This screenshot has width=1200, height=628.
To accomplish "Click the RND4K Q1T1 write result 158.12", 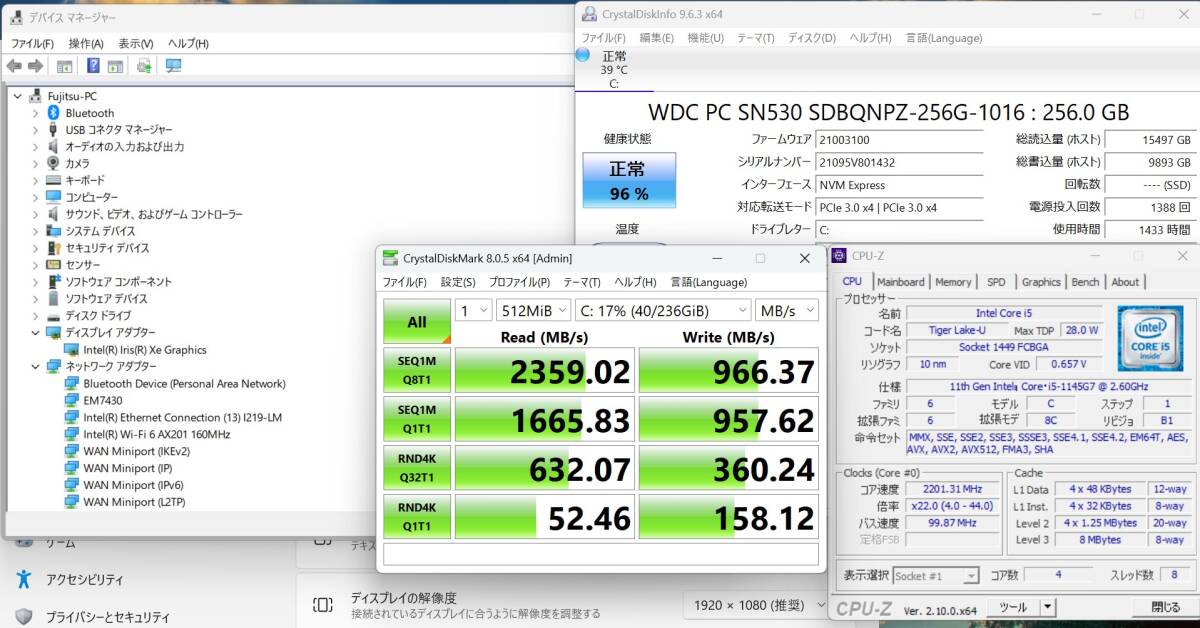I will [728, 518].
